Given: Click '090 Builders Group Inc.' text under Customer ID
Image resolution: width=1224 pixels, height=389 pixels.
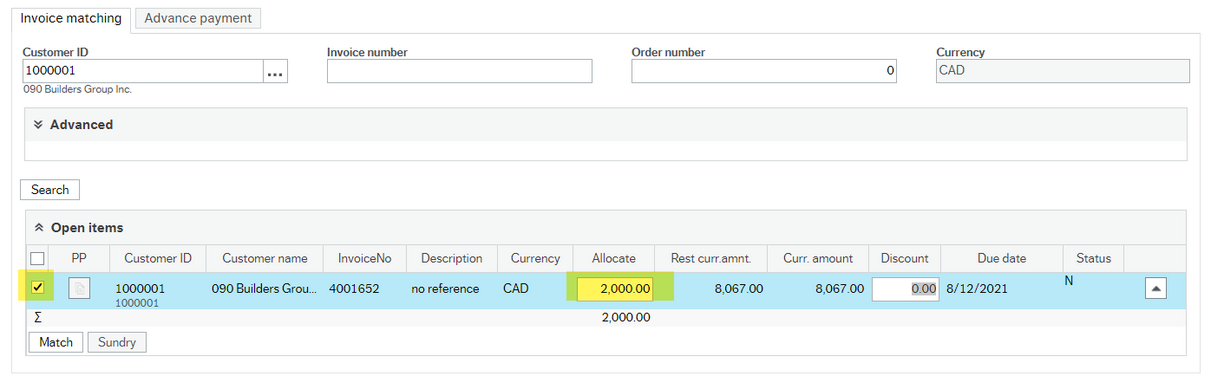Looking at the screenshot, I should 78,89.
